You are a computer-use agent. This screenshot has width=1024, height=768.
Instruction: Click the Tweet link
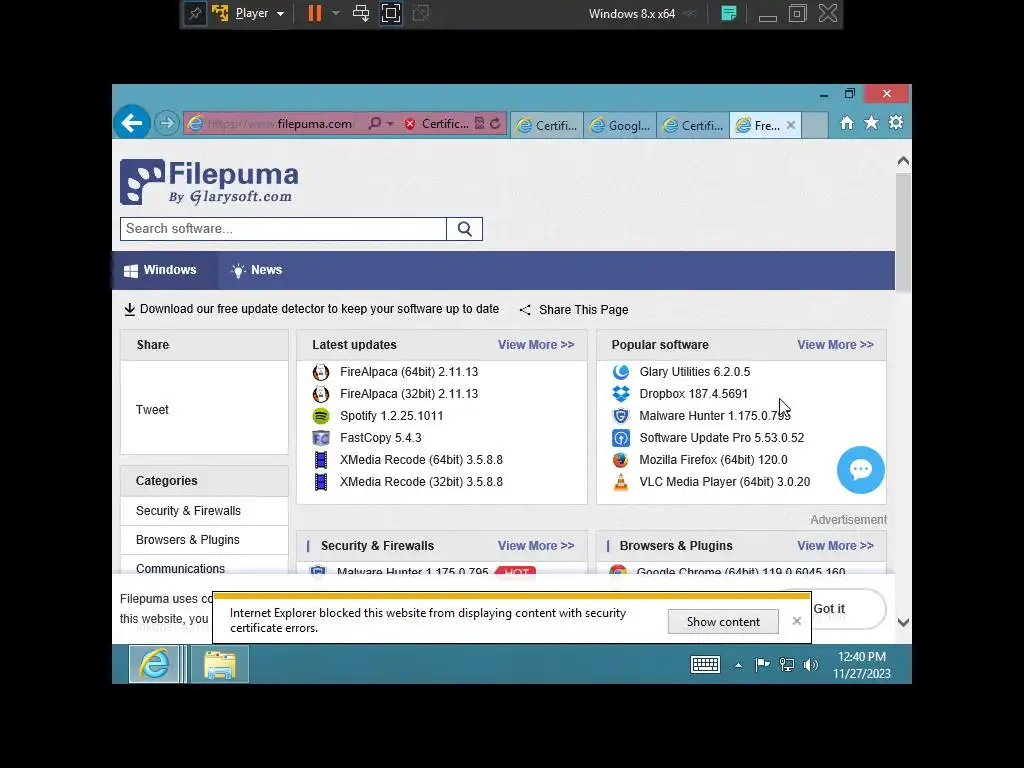click(x=152, y=409)
